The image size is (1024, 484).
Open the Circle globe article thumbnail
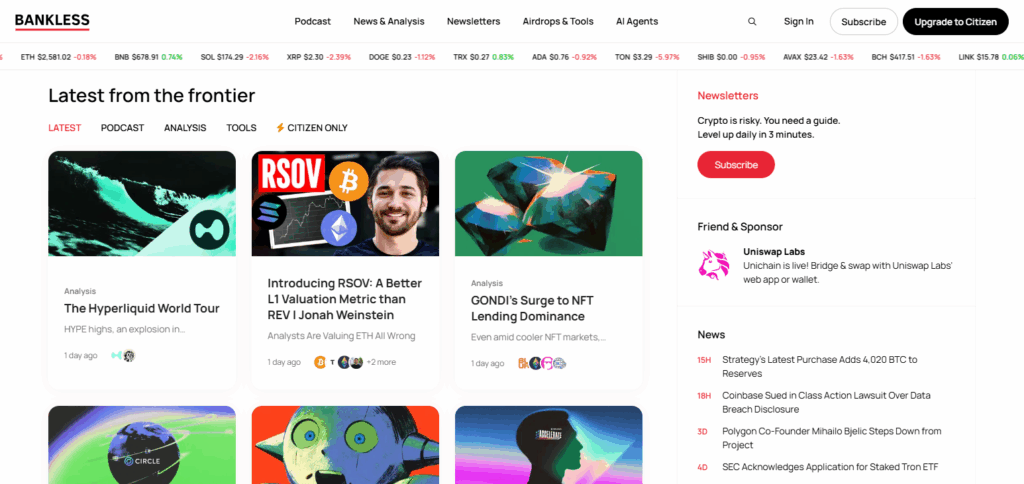[142, 445]
